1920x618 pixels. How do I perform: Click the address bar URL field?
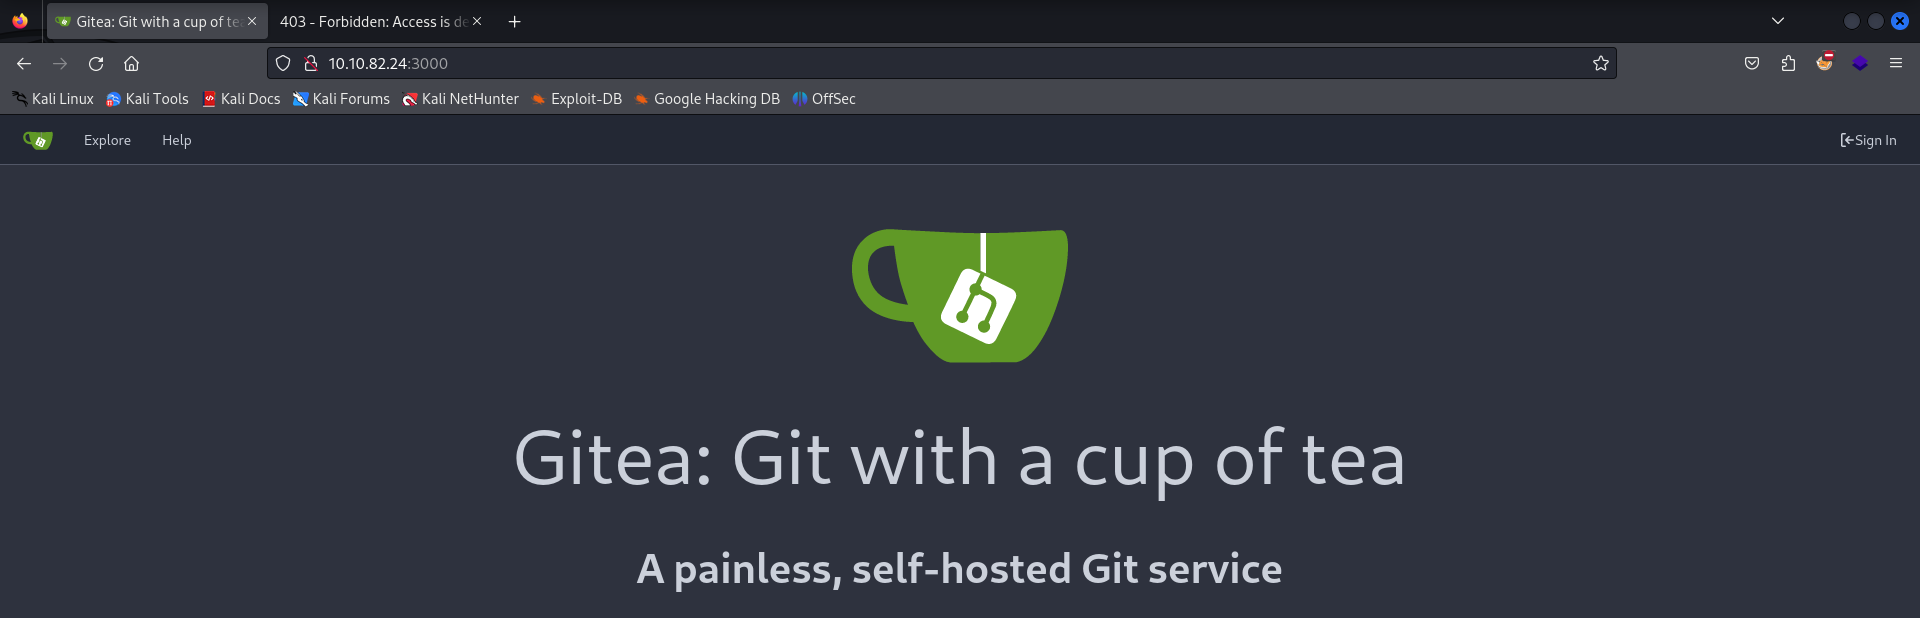tap(900, 64)
